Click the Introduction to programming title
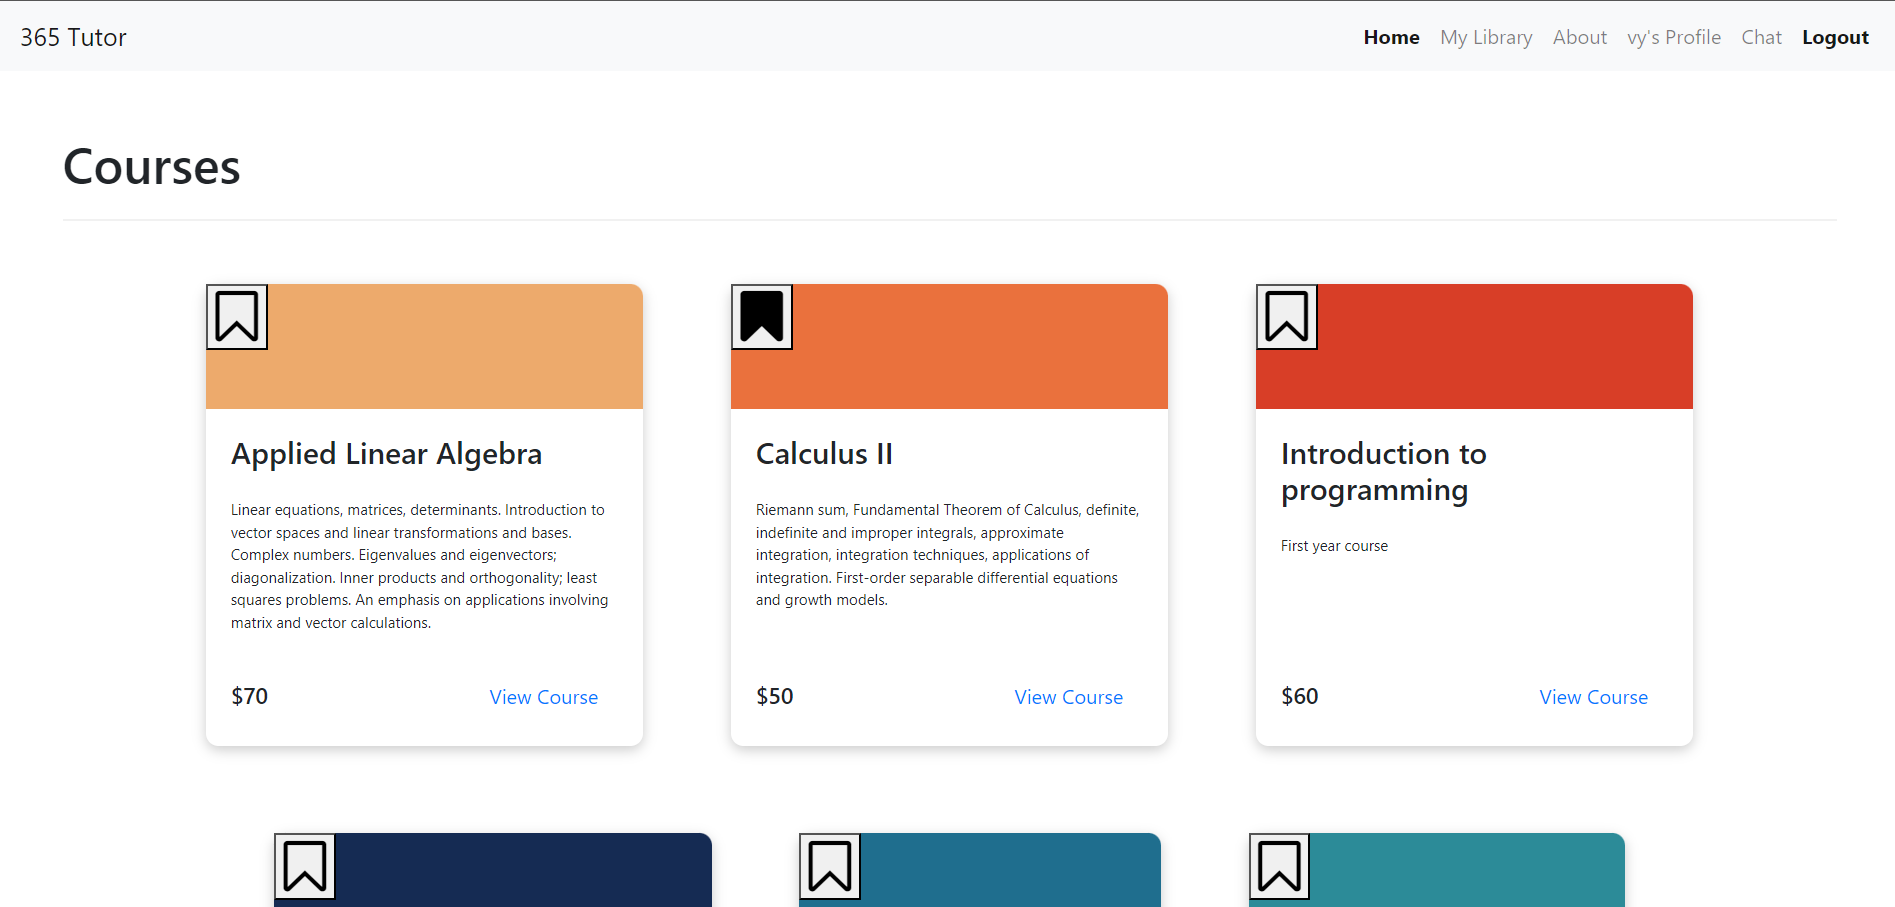 (x=1384, y=472)
